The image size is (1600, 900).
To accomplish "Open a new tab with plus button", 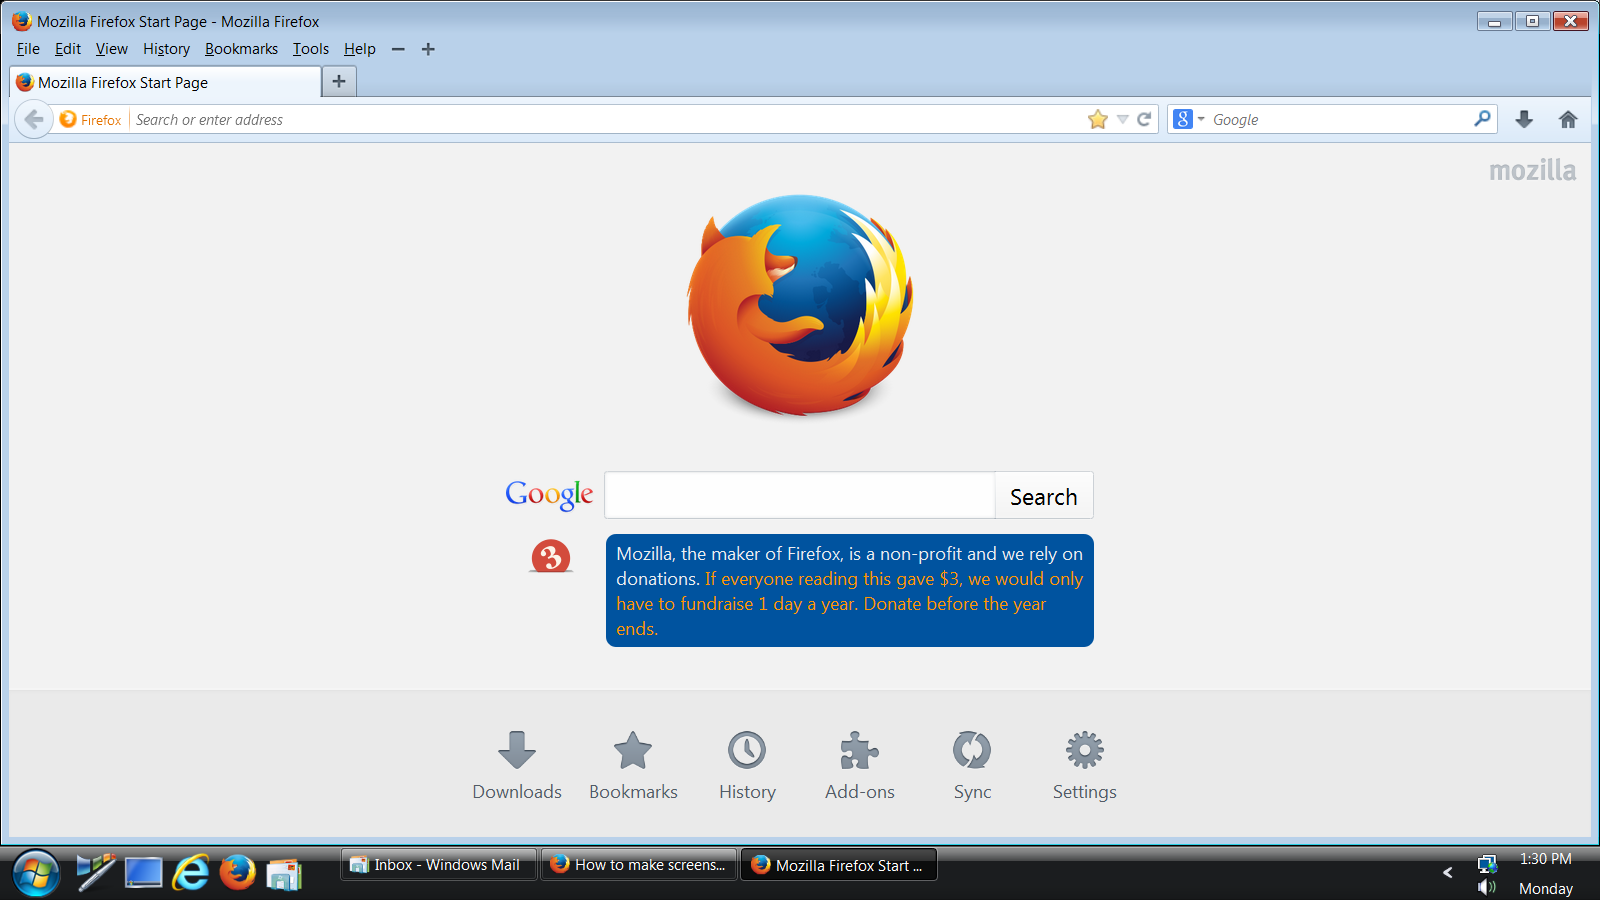I will [339, 81].
